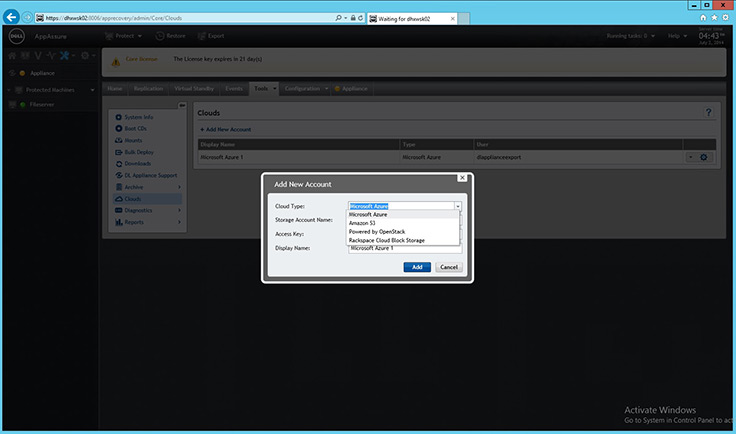
Task: Open the row actions dropdown beside gear icon
Action: point(690,157)
